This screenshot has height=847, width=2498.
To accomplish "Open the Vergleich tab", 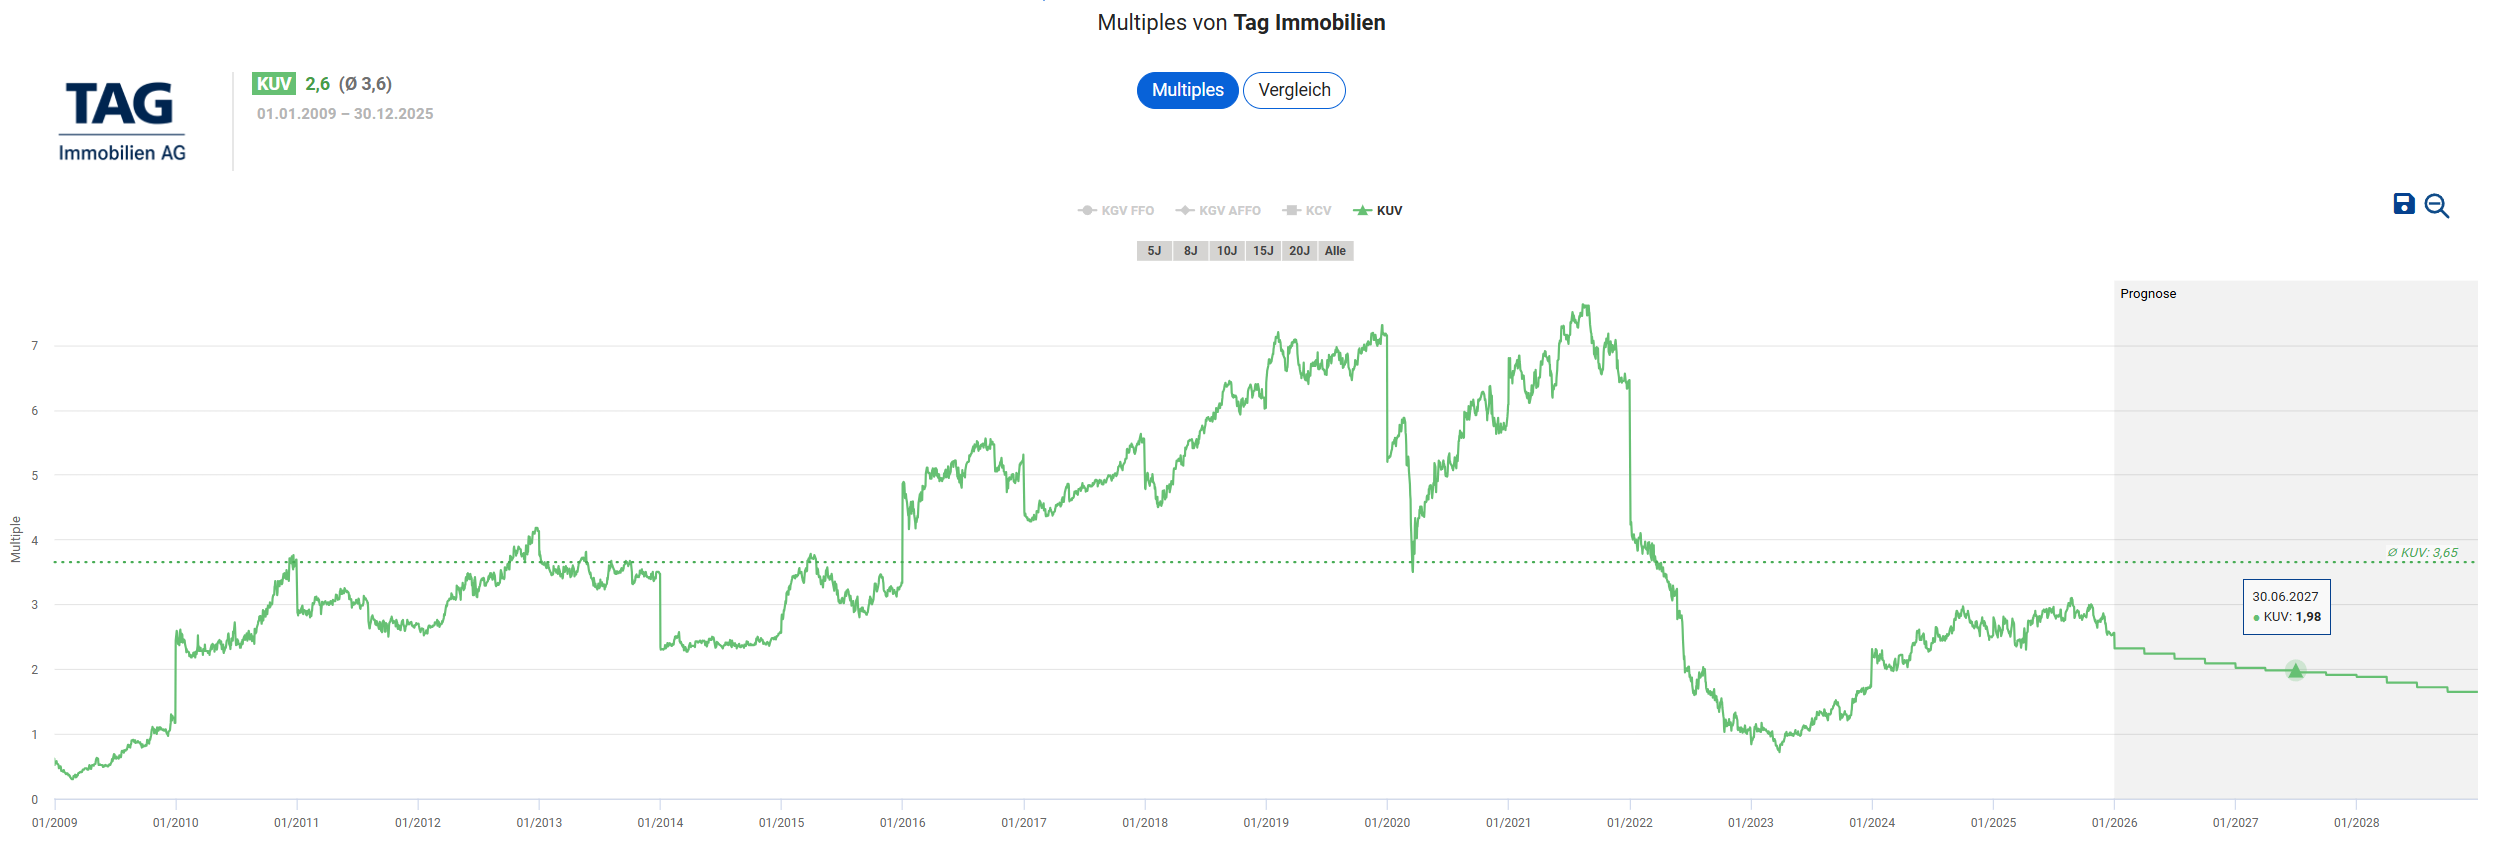I will pos(1294,90).
